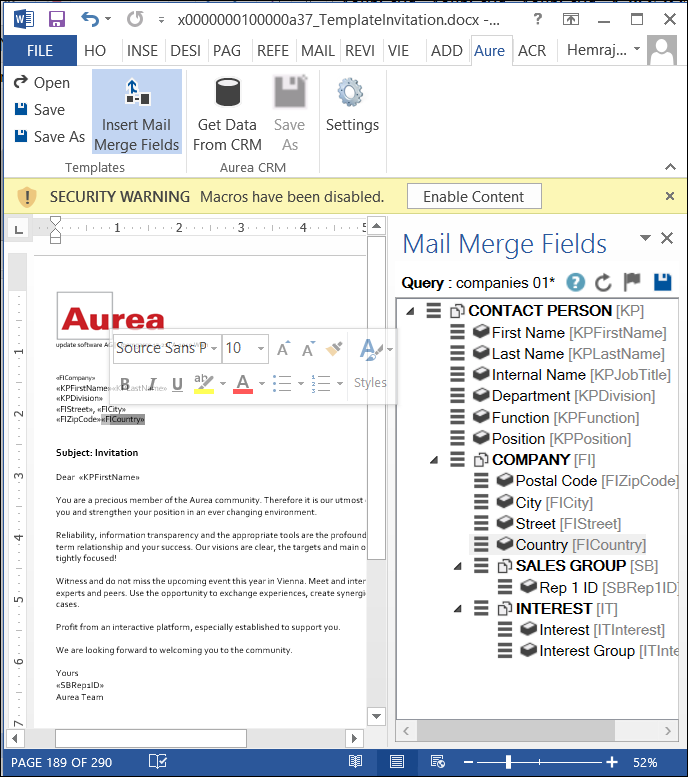Select Rep 1 ID field
This screenshot has width=688, height=777.
tap(608, 588)
